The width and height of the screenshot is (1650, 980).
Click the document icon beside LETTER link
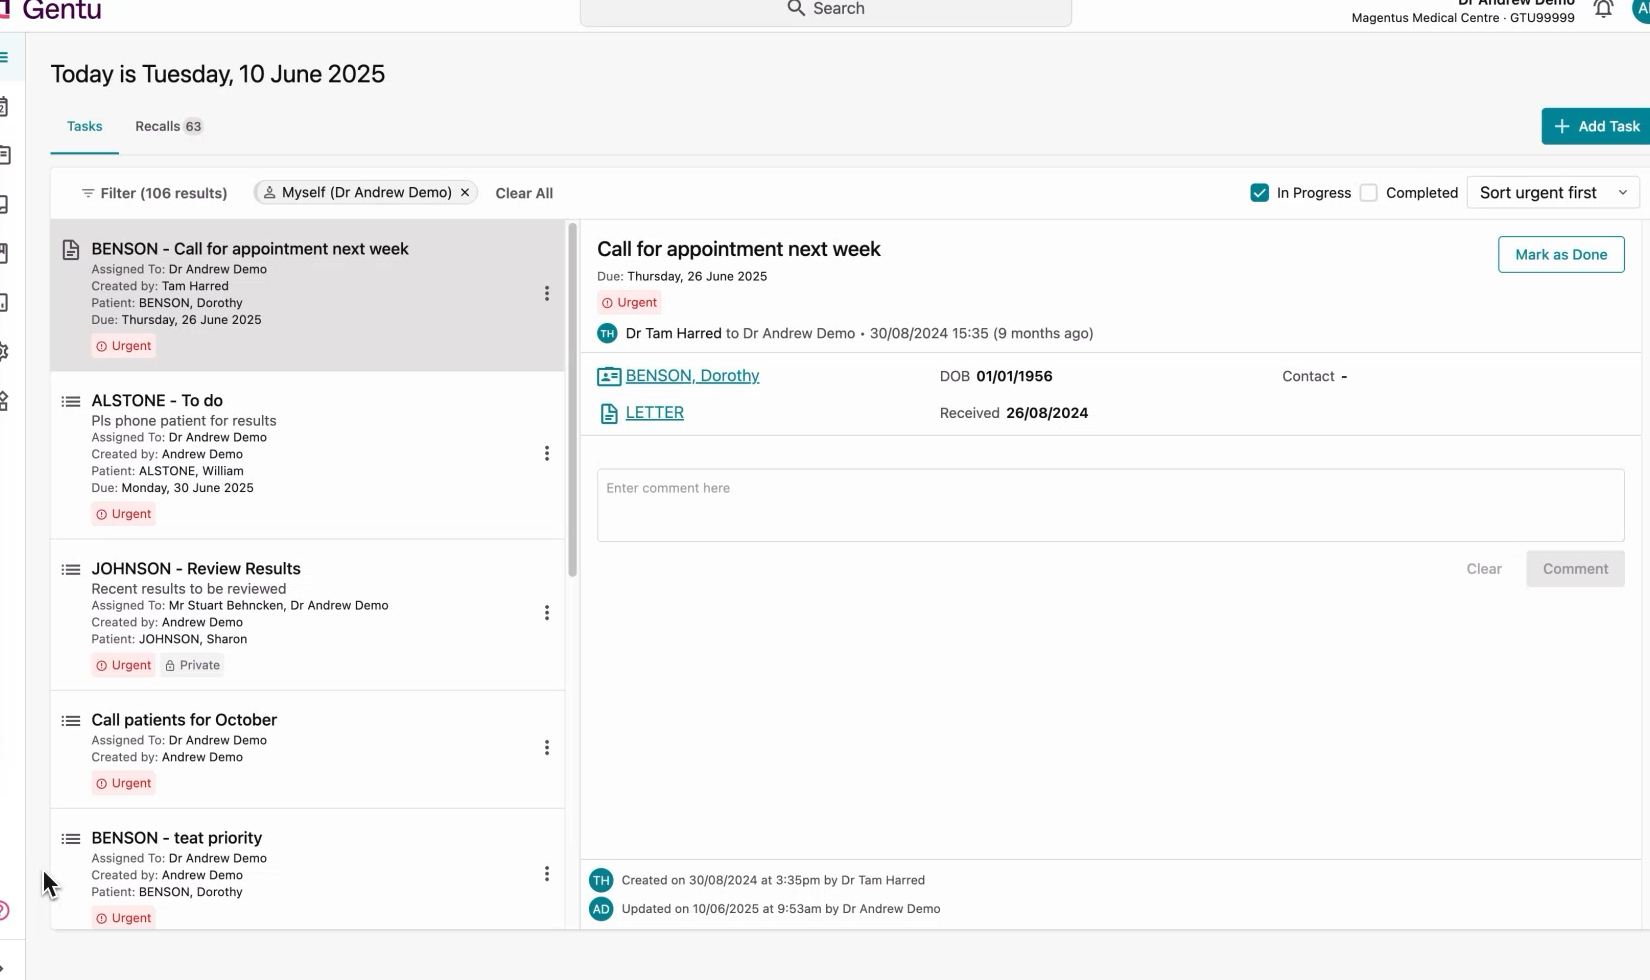pos(609,413)
